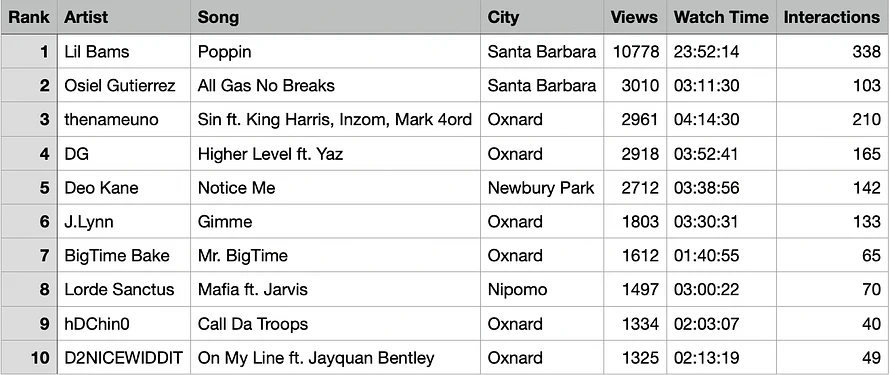The height and width of the screenshot is (375, 890).
Task: Click the Nipomo city cell
Action: (542, 290)
